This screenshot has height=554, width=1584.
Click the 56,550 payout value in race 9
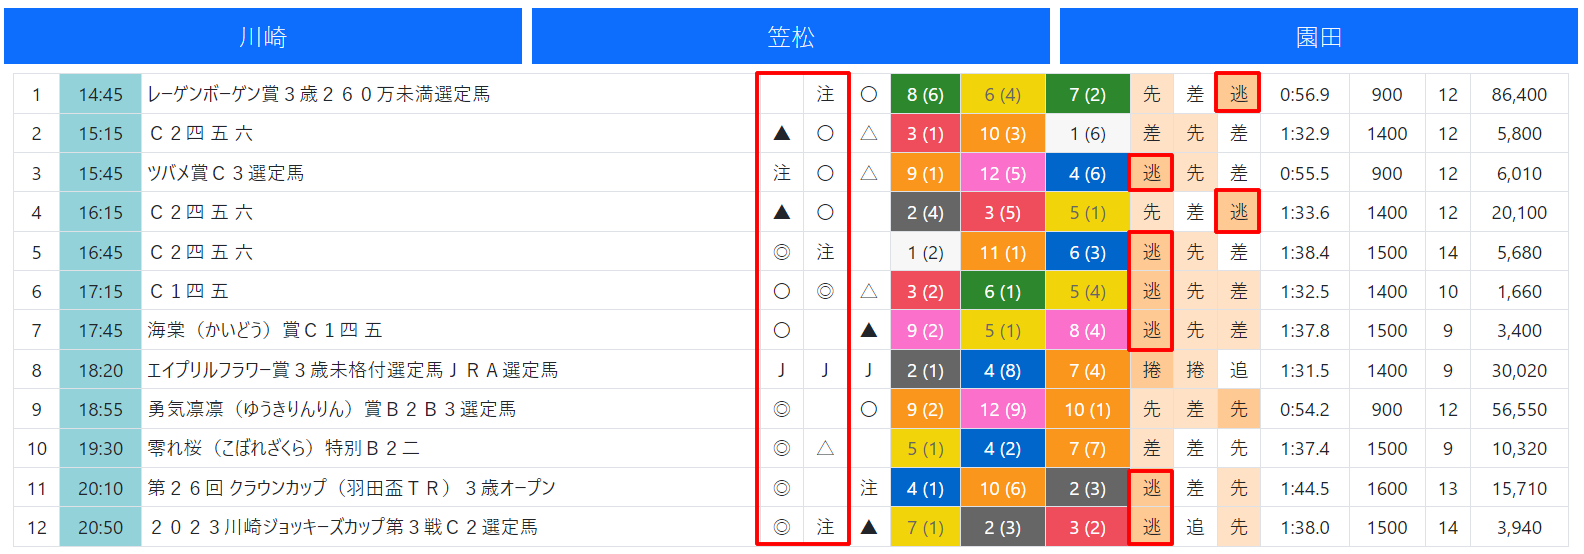click(x=1519, y=409)
